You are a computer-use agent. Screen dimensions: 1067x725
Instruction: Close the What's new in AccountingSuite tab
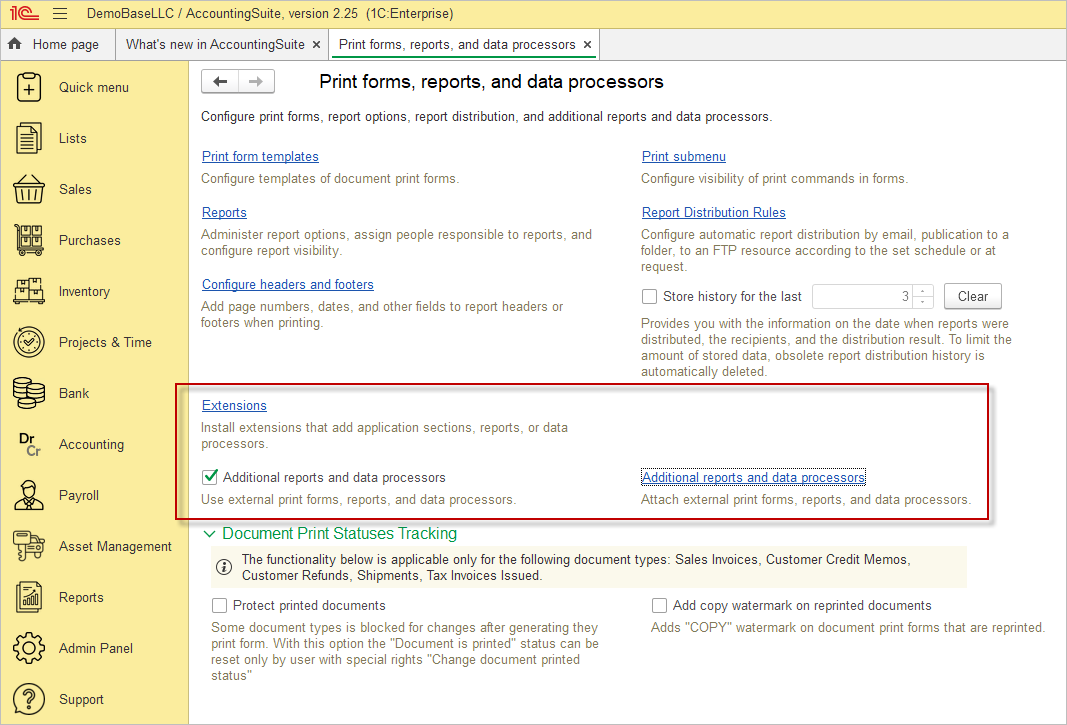(x=316, y=44)
